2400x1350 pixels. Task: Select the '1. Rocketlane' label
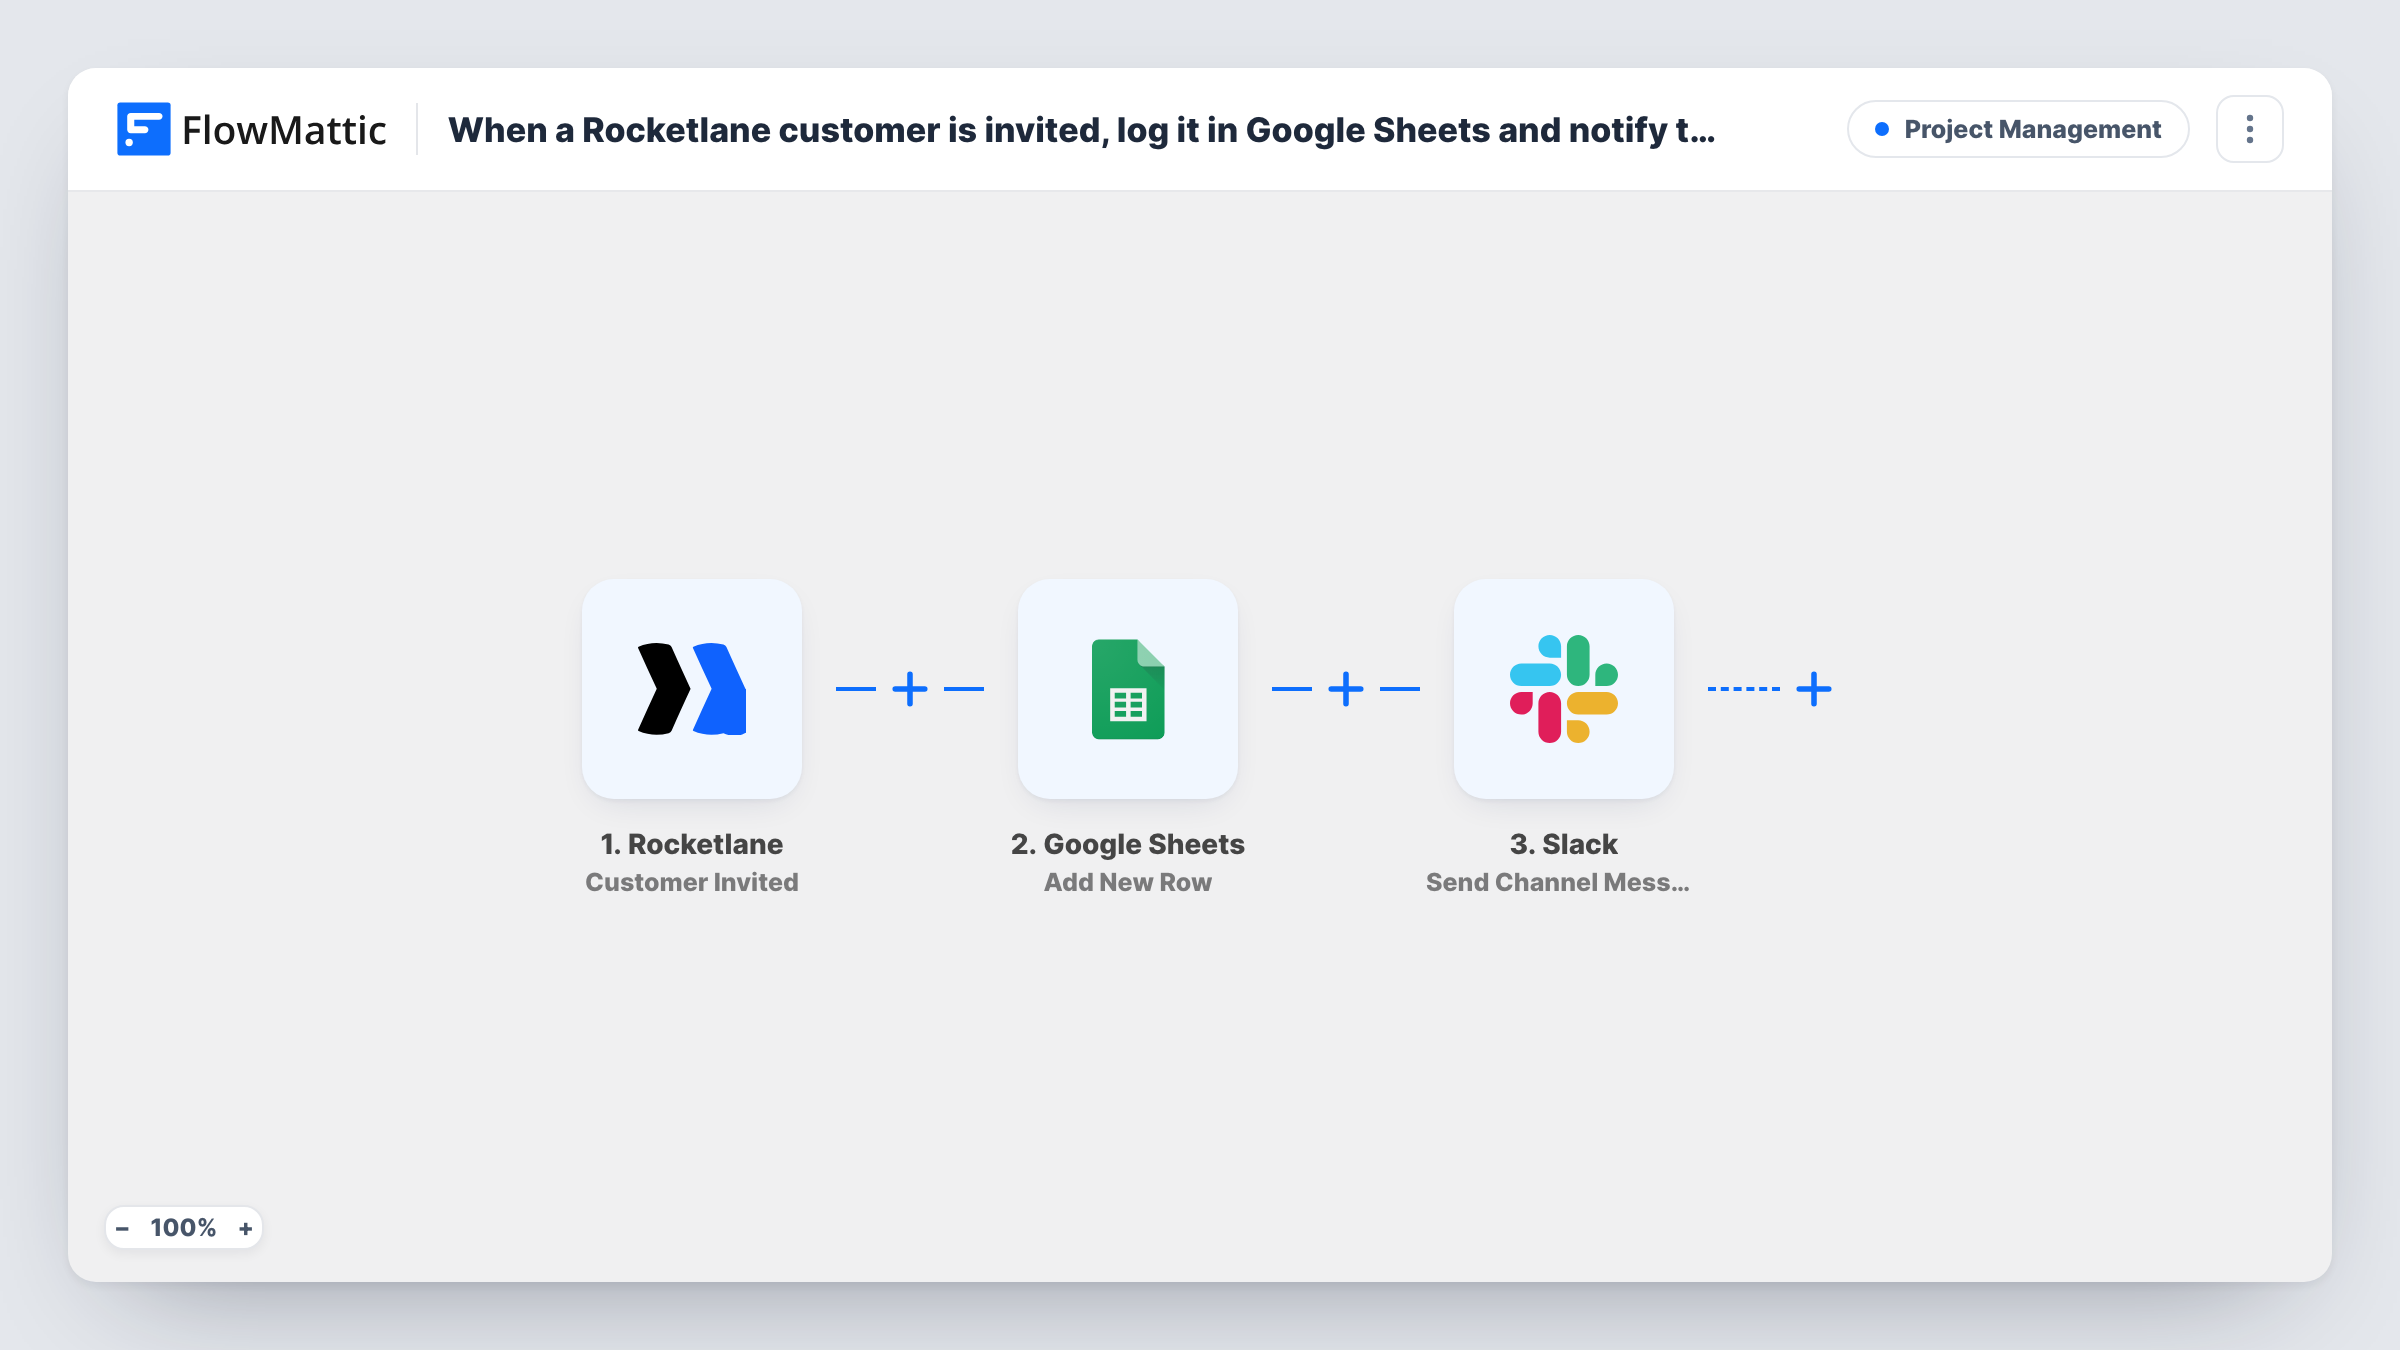tap(691, 844)
